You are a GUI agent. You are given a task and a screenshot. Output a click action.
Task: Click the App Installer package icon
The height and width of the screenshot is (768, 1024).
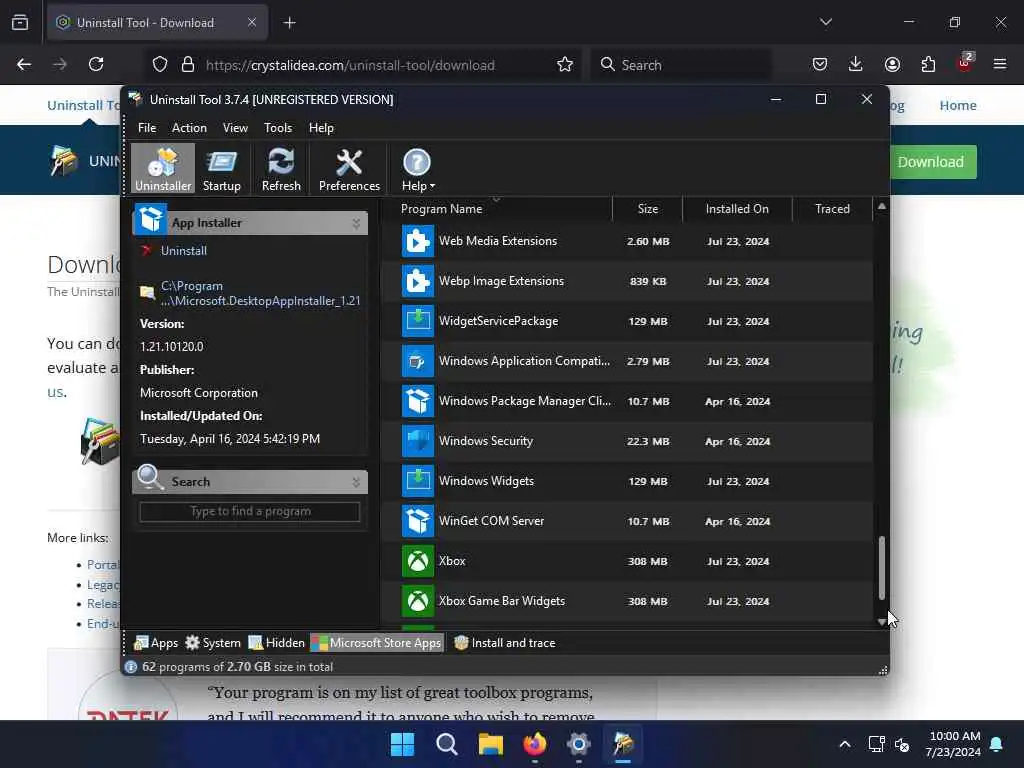pyautogui.click(x=152, y=219)
